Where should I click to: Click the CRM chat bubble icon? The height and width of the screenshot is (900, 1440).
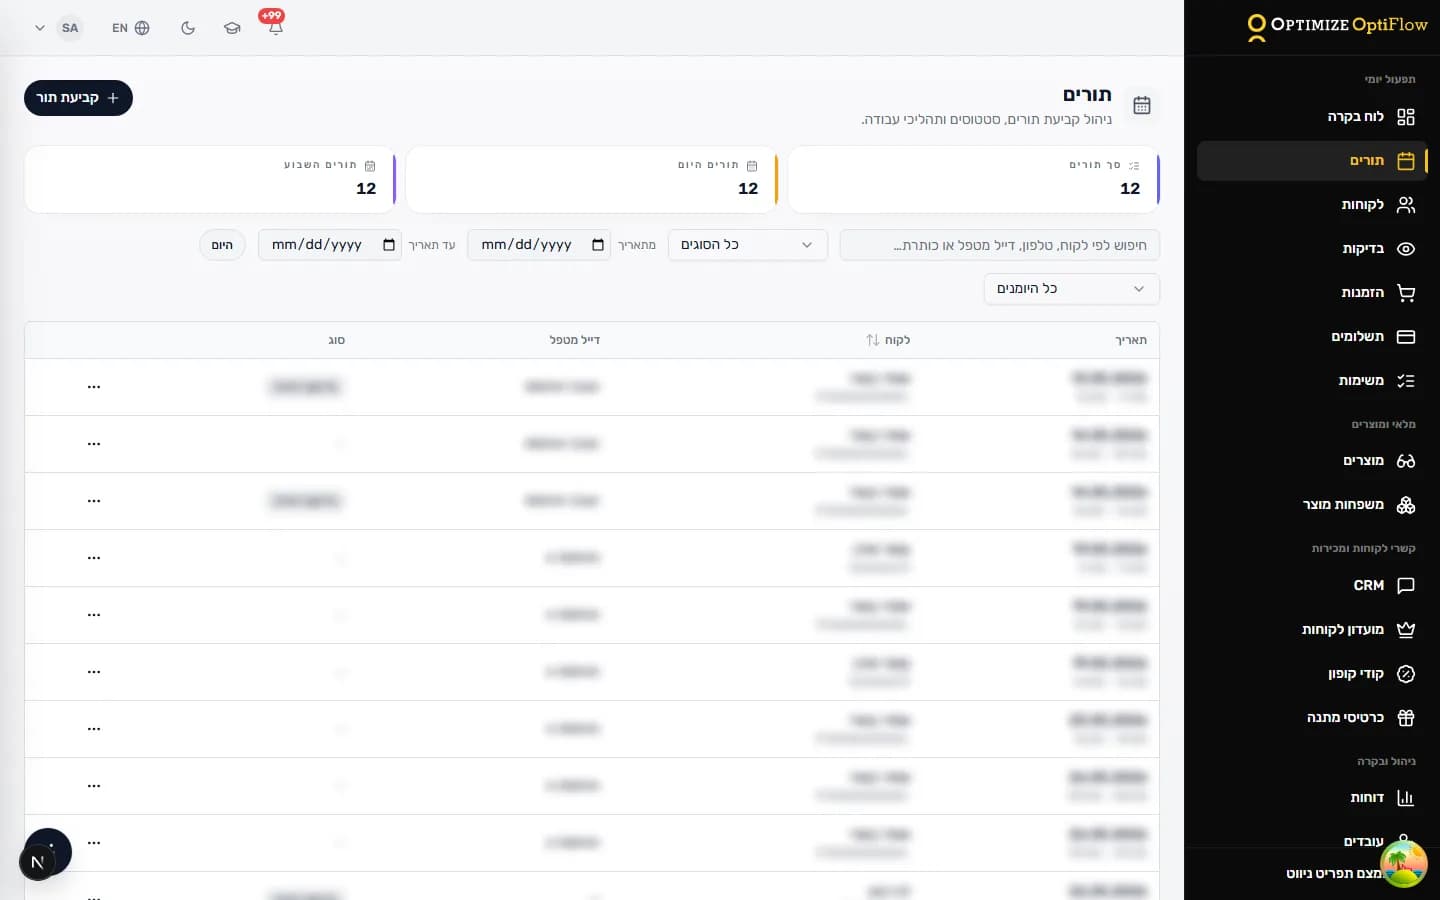[1406, 586]
